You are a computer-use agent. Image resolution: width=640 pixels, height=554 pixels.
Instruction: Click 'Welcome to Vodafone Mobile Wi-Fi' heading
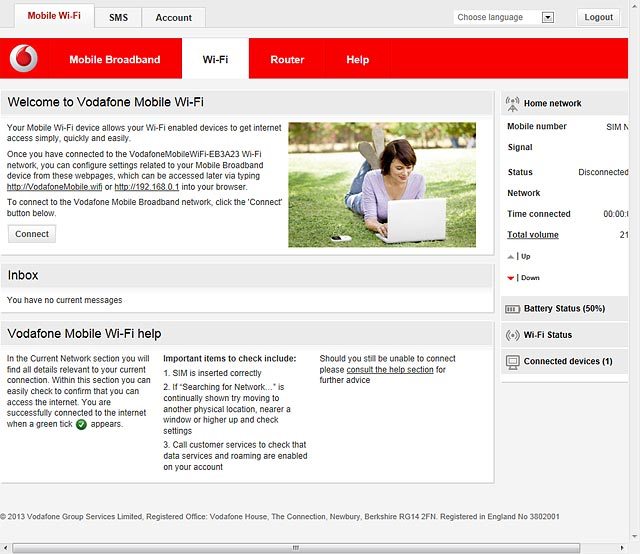106,102
